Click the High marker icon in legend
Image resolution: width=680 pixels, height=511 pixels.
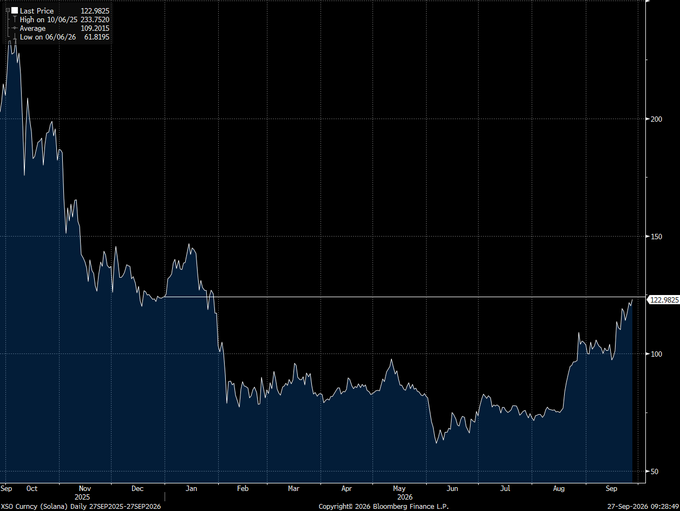[15, 20]
